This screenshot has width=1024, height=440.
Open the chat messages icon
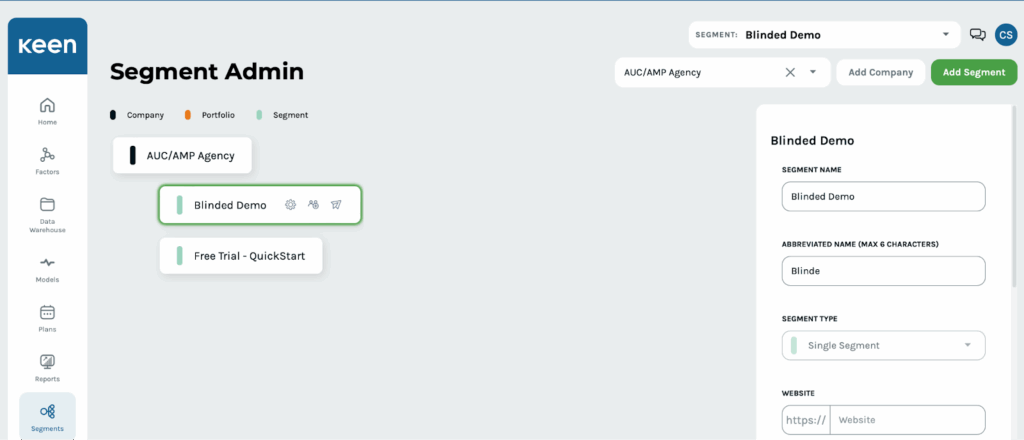977,35
